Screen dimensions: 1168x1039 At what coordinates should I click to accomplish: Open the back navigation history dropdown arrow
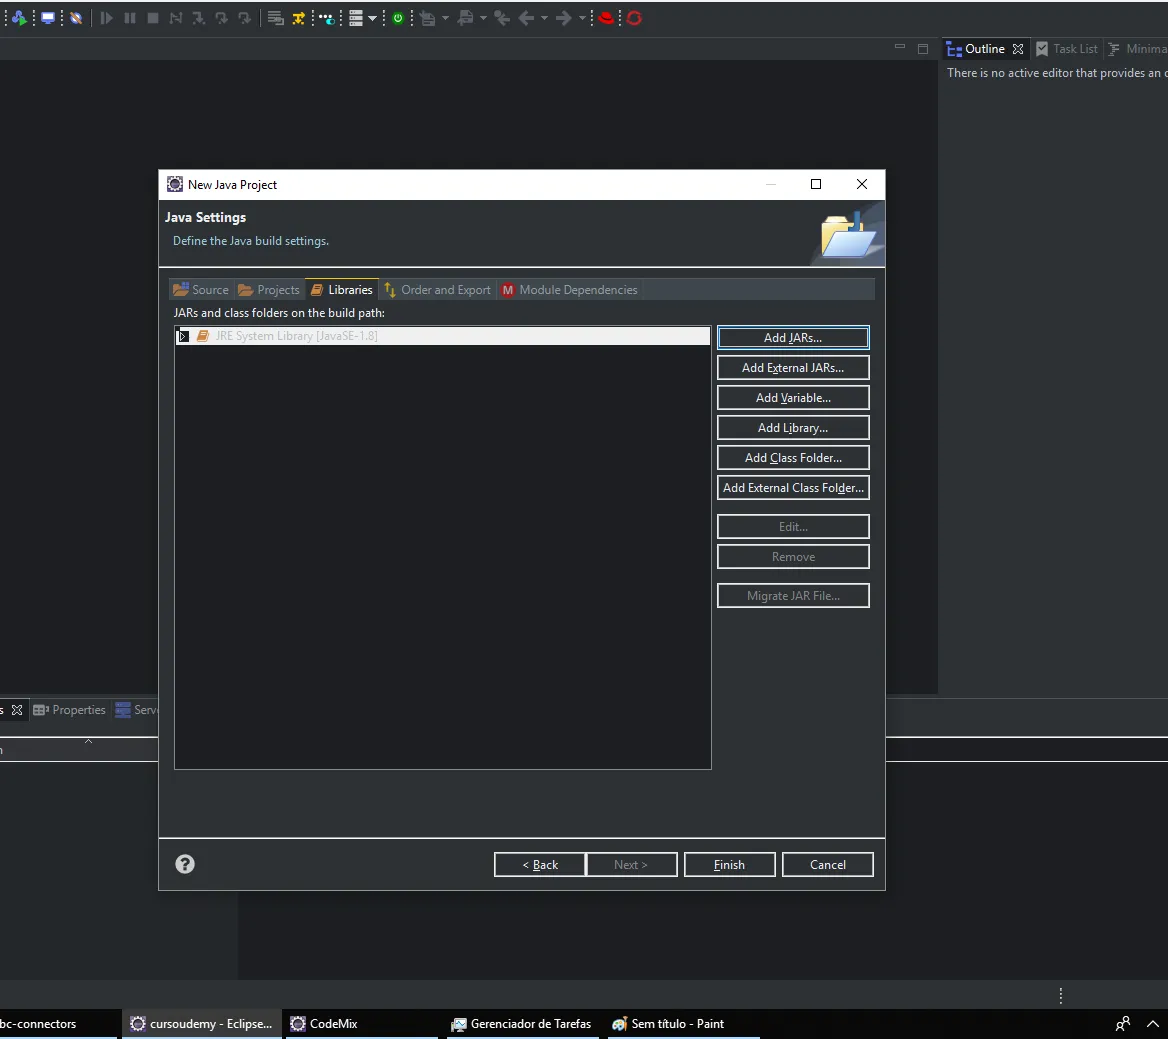click(544, 19)
